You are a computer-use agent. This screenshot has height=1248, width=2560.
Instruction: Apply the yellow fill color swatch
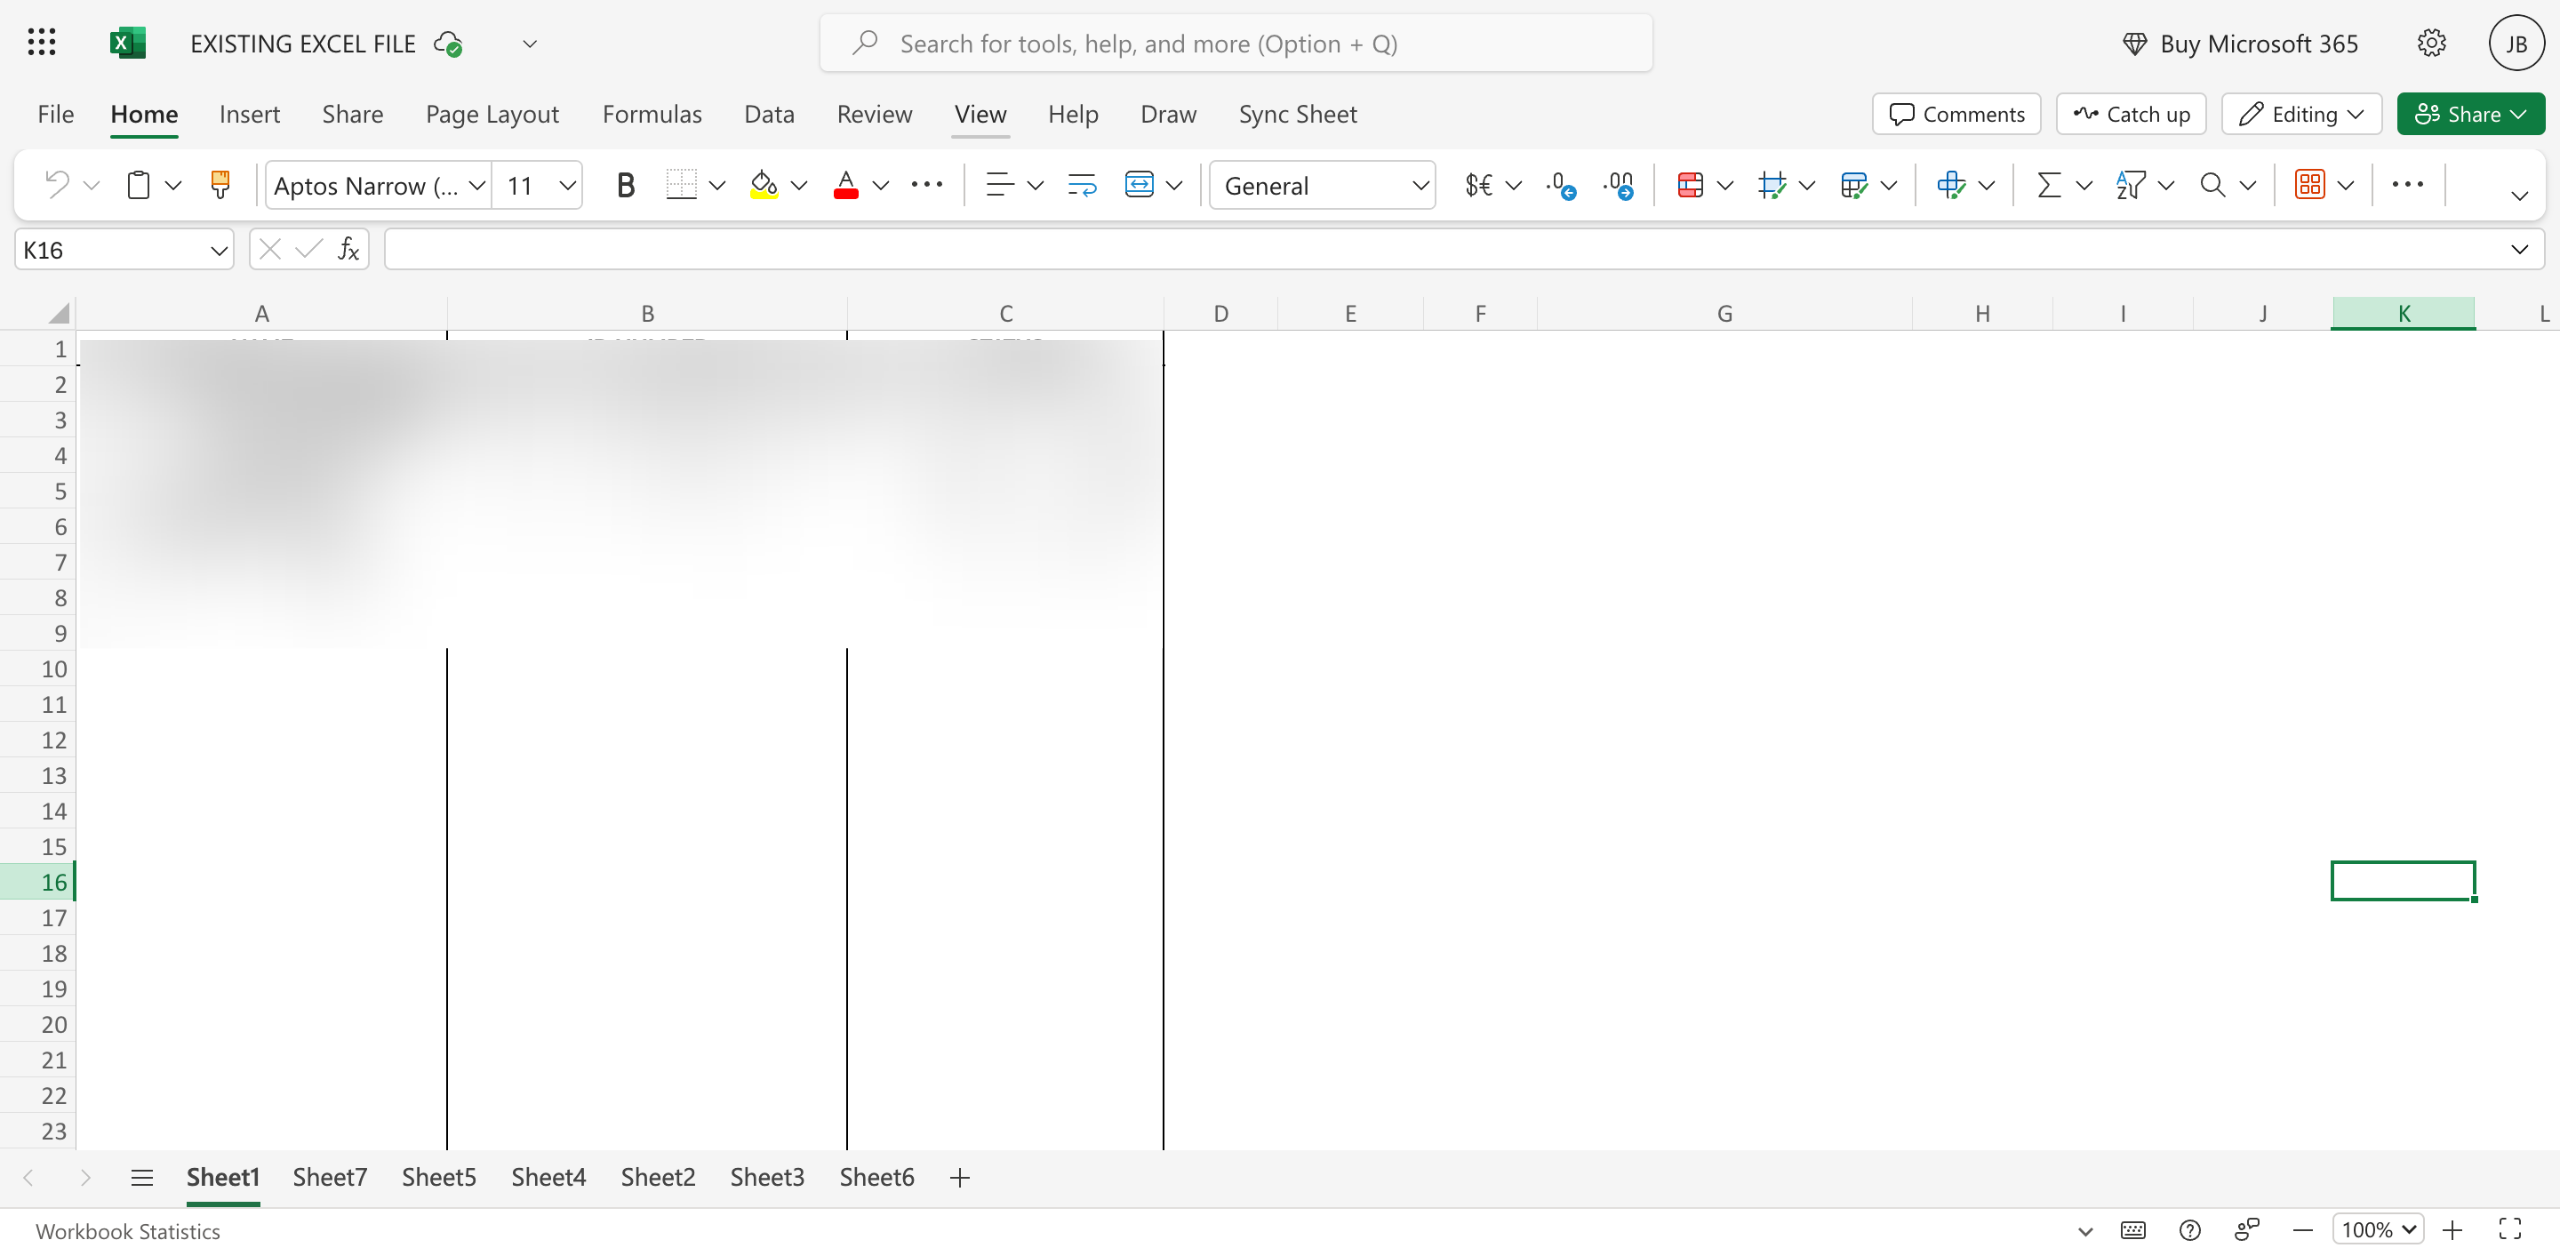764,185
